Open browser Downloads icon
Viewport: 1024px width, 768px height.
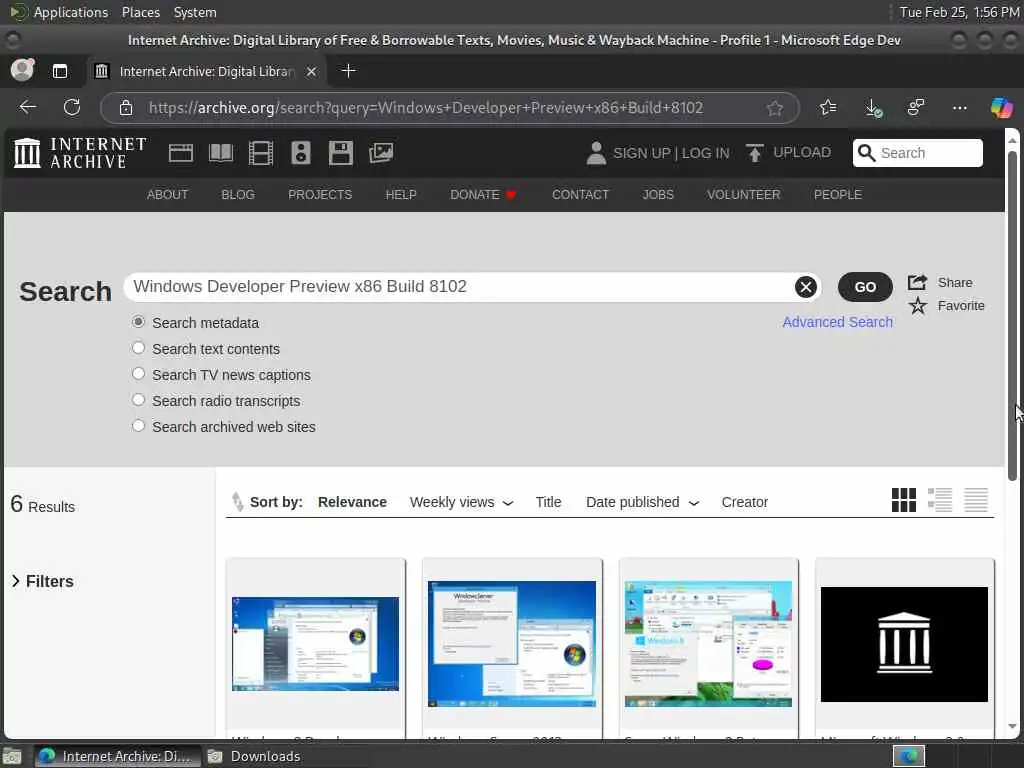coord(873,107)
